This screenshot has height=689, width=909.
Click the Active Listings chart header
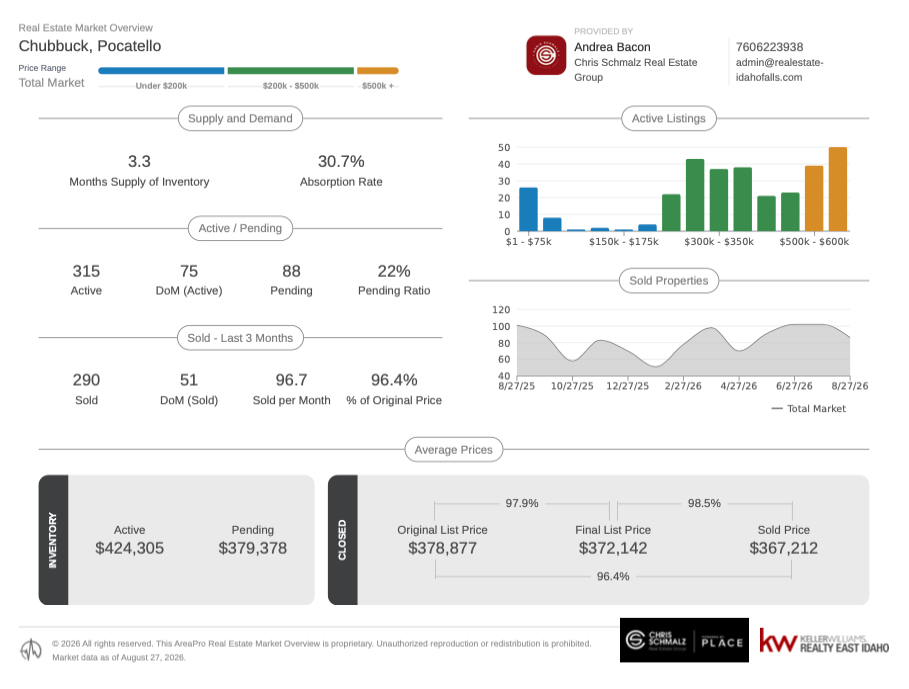point(668,118)
